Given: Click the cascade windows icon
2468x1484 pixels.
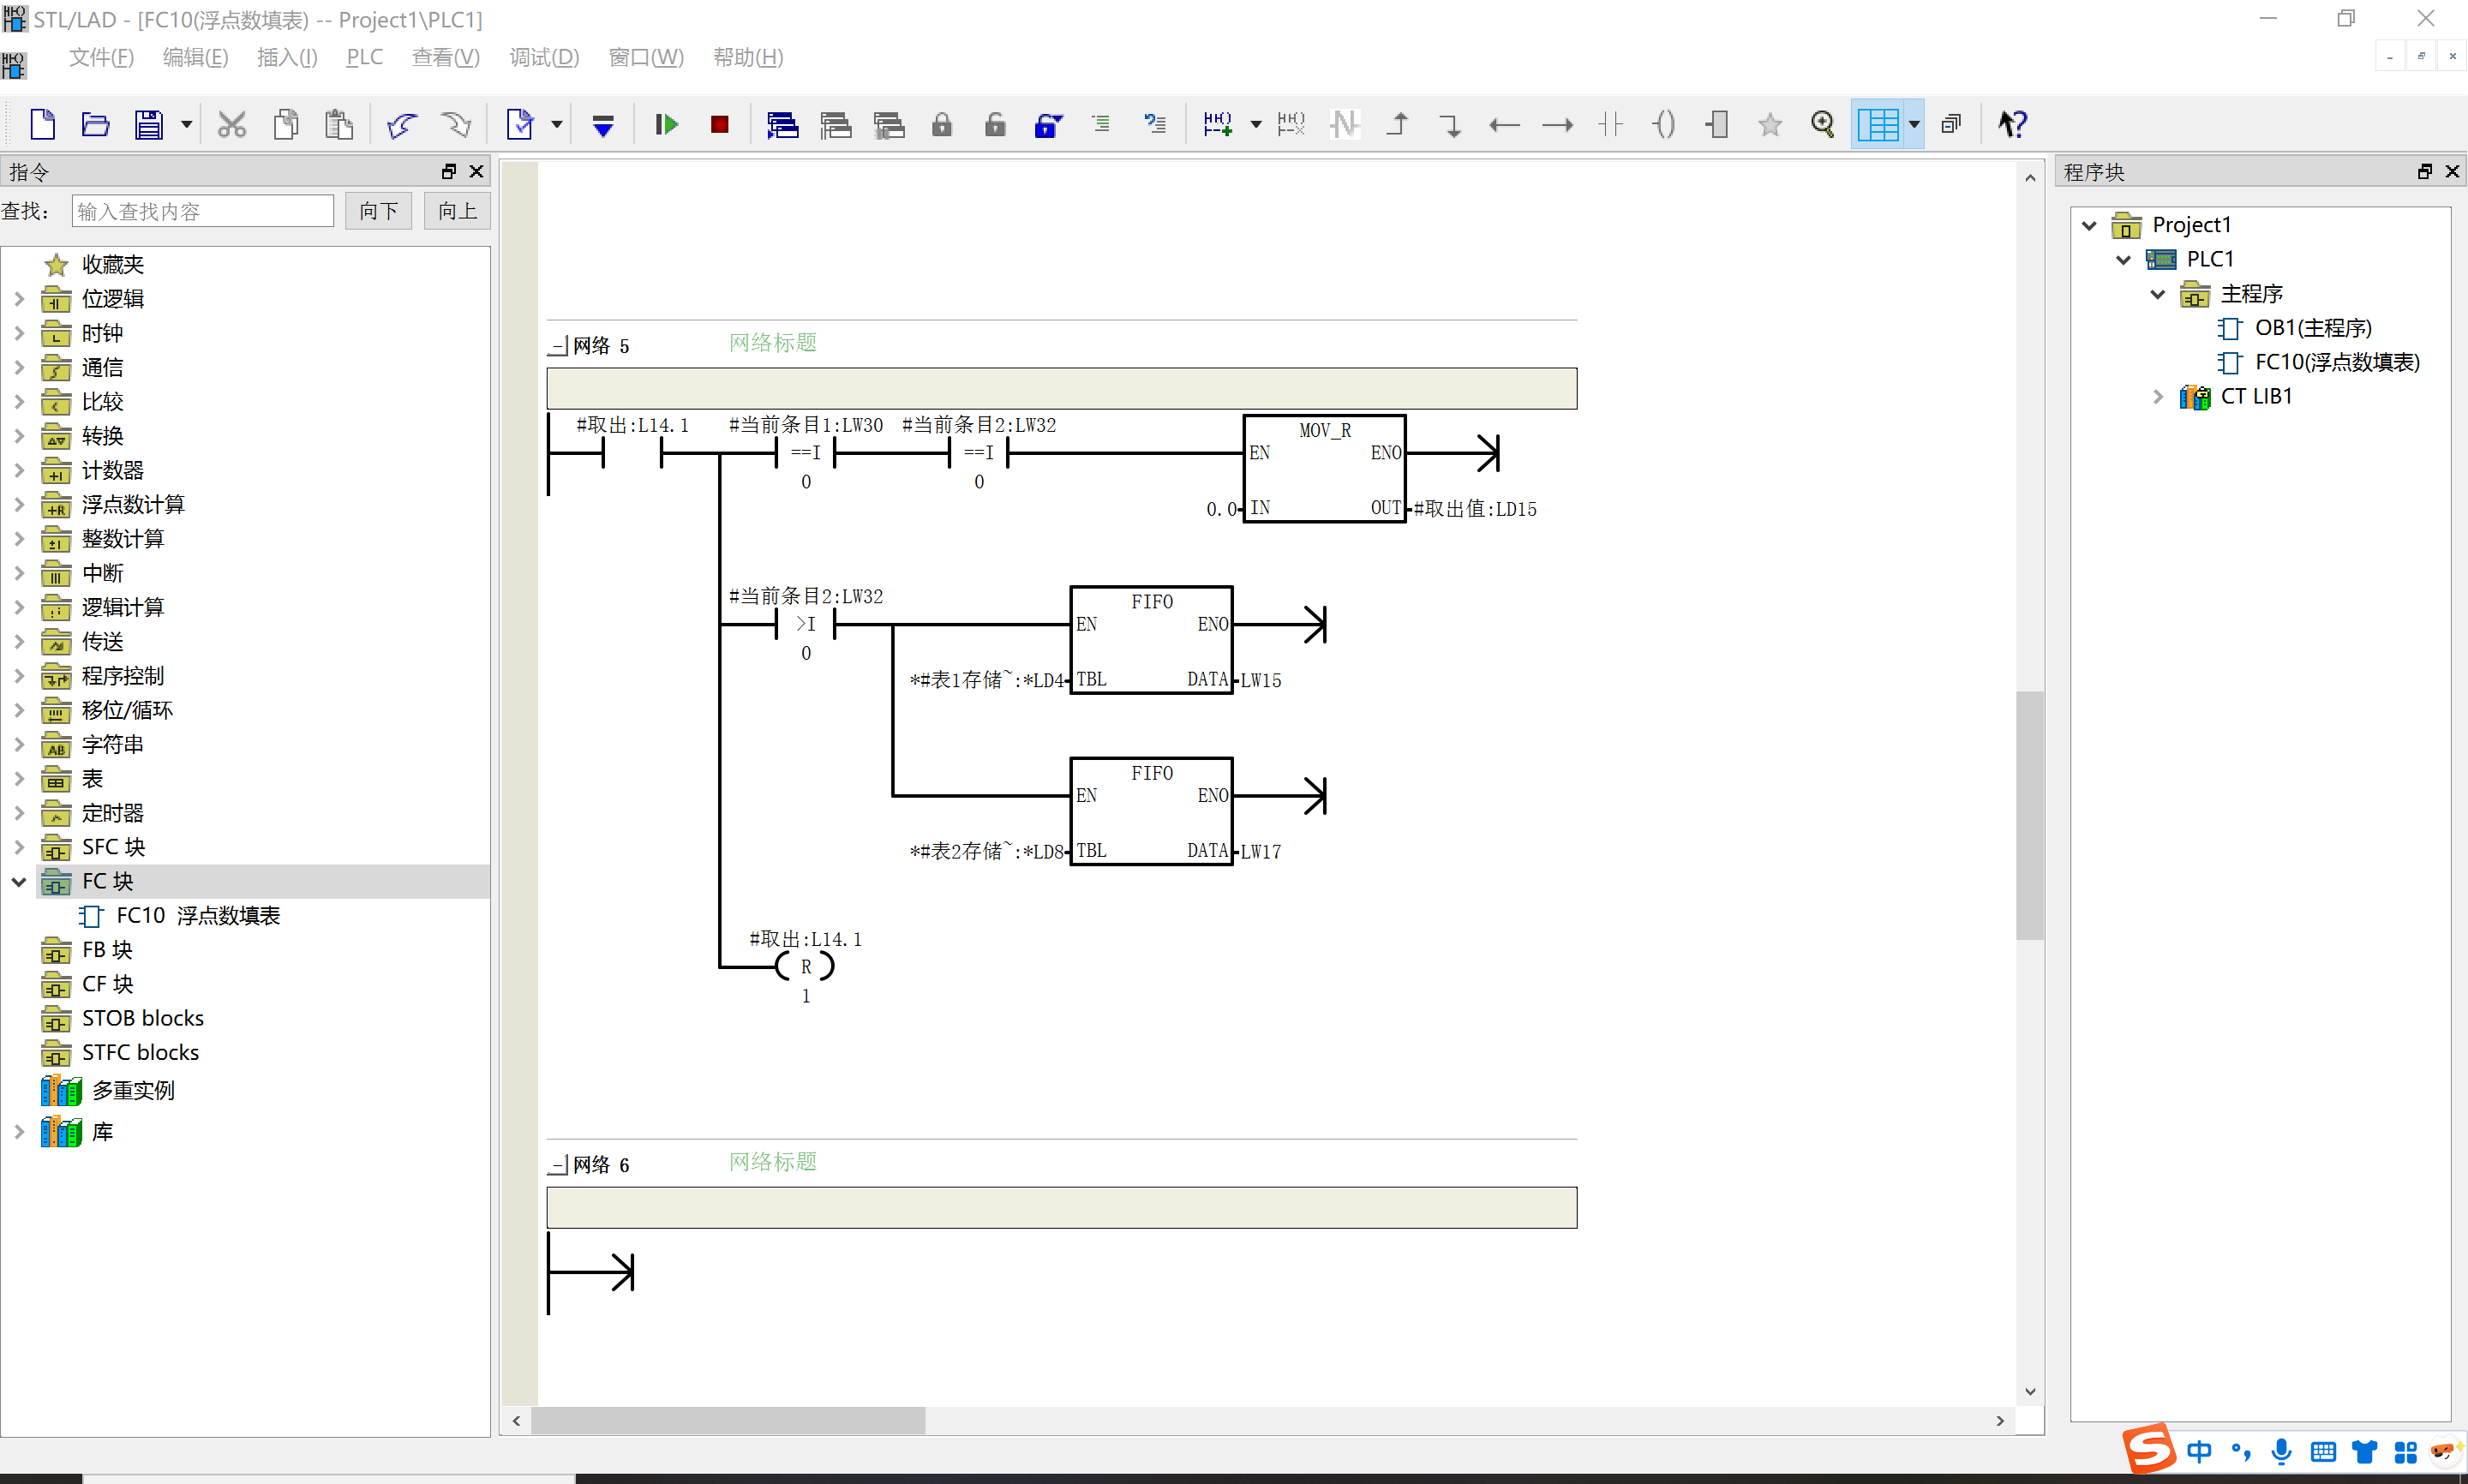Looking at the screenshot, I should pos(1951,124).
